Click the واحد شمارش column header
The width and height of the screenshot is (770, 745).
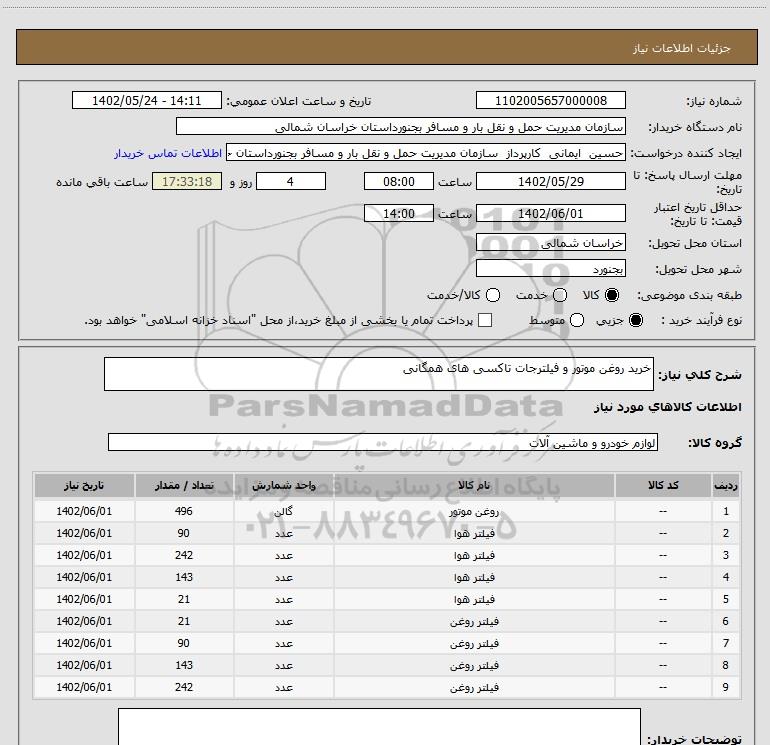pos(284,486)
